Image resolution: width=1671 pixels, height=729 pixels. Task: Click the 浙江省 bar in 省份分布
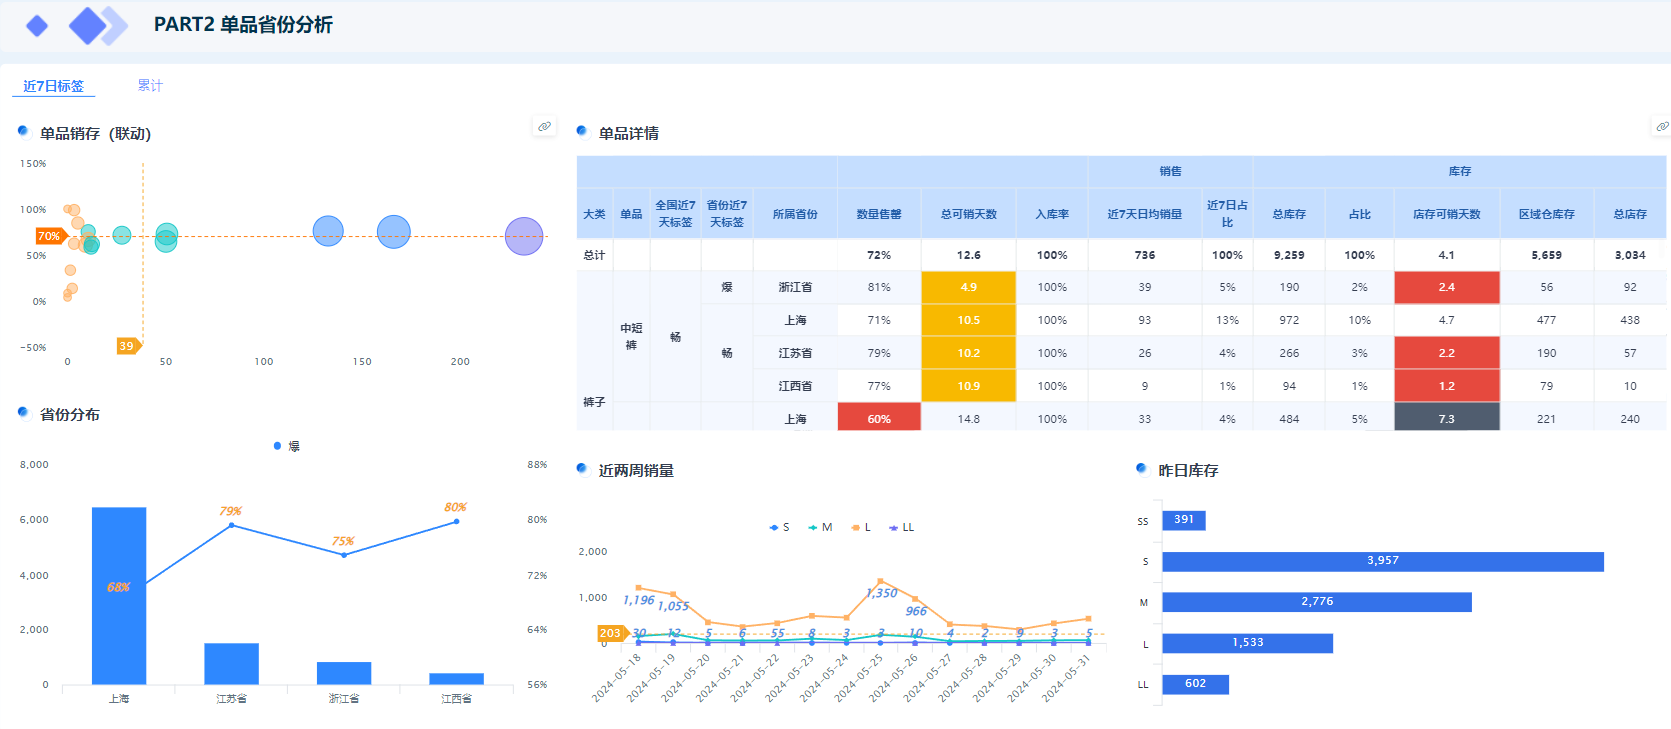click(344, 673)
